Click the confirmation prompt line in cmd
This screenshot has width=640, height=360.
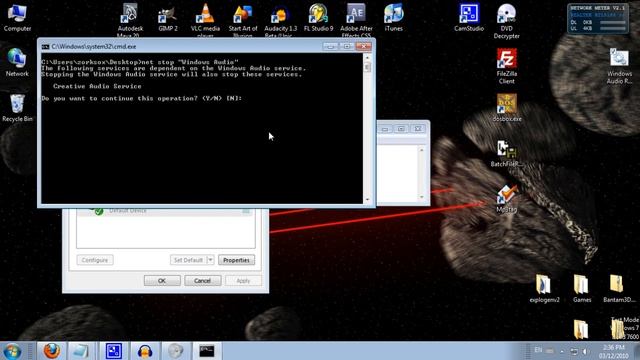point(142,98)
